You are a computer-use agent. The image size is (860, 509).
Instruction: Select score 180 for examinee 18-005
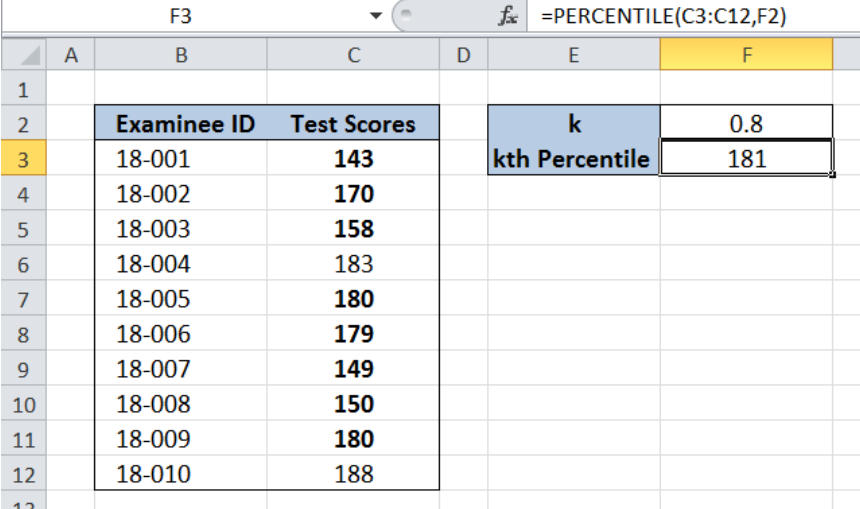(x=353, y=299)
